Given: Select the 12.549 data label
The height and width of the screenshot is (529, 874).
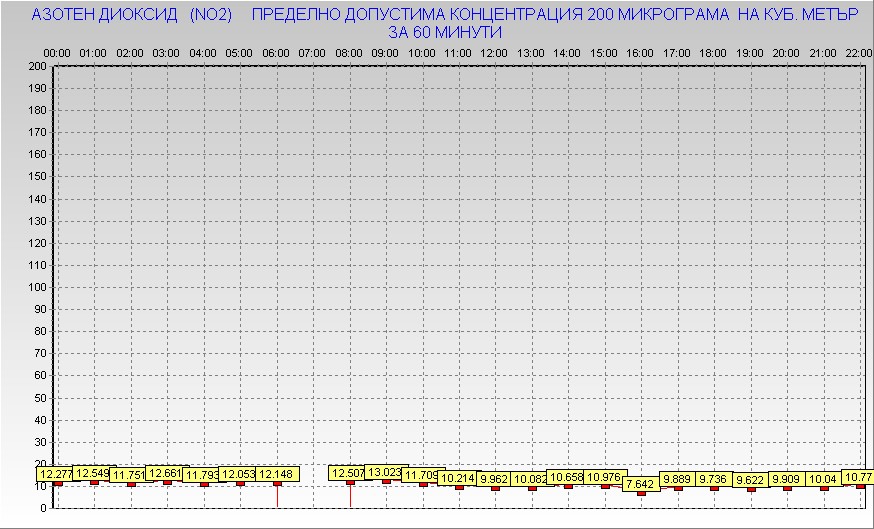Looking at the screenshot, I should pyautogui.click(x=93, y=472).
